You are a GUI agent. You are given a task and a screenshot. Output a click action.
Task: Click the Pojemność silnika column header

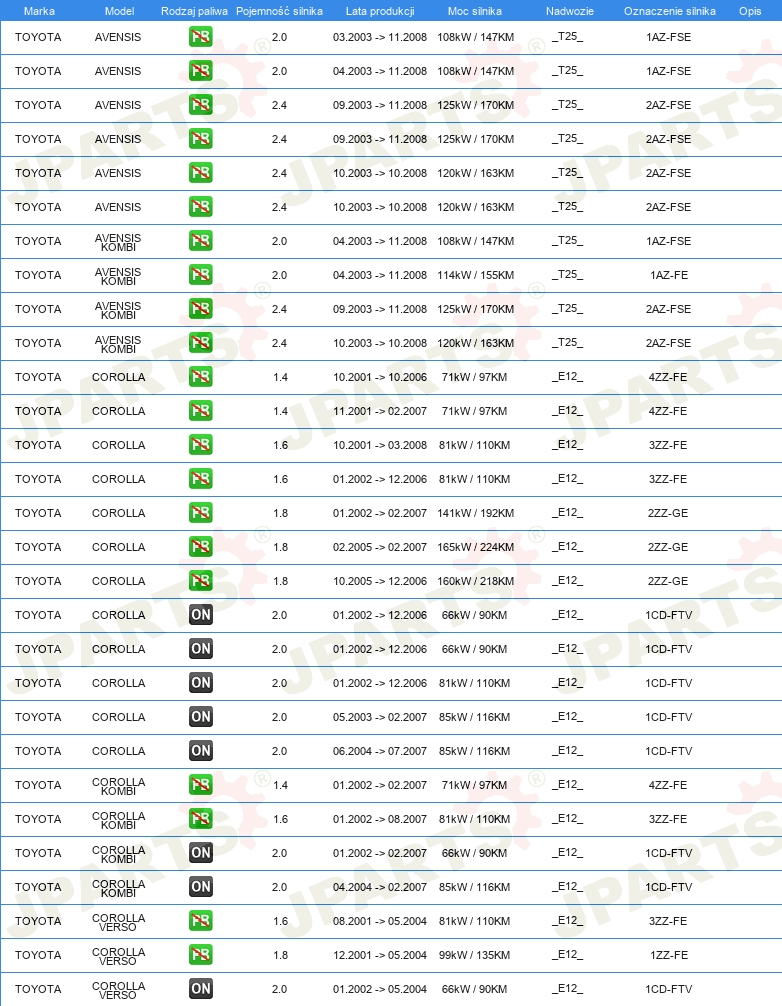pyautogui.click(x=279, y=11)
